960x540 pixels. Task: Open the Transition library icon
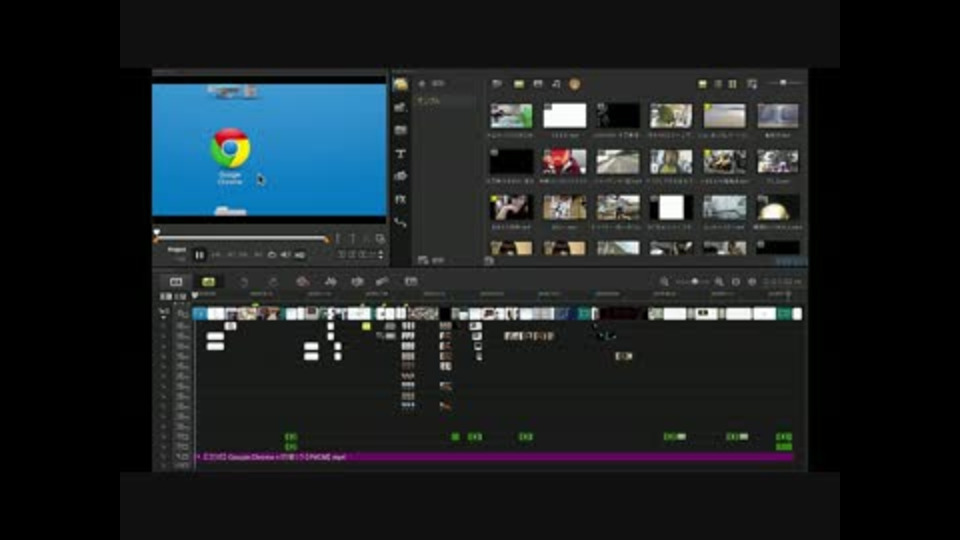[x=400, y=130]
